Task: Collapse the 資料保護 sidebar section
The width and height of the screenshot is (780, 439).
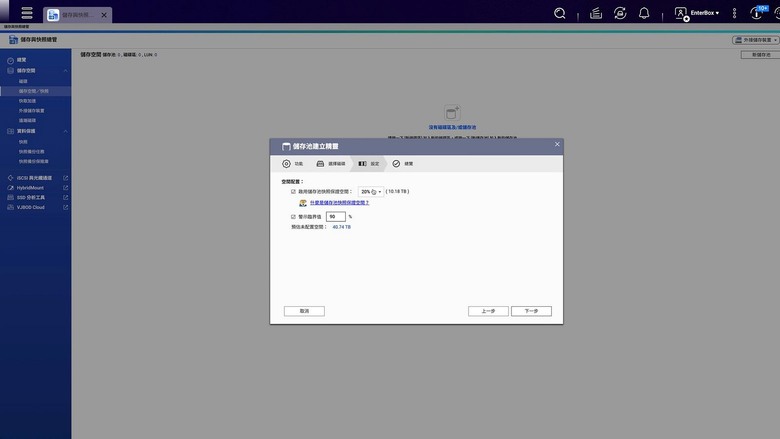Action: pos(65,131)
